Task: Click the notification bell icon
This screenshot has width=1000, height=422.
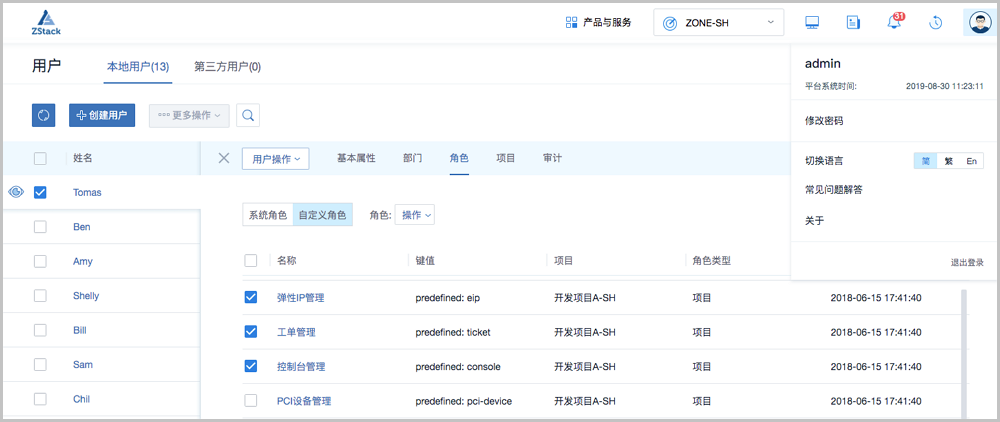Action: click(x=894, y=22)
